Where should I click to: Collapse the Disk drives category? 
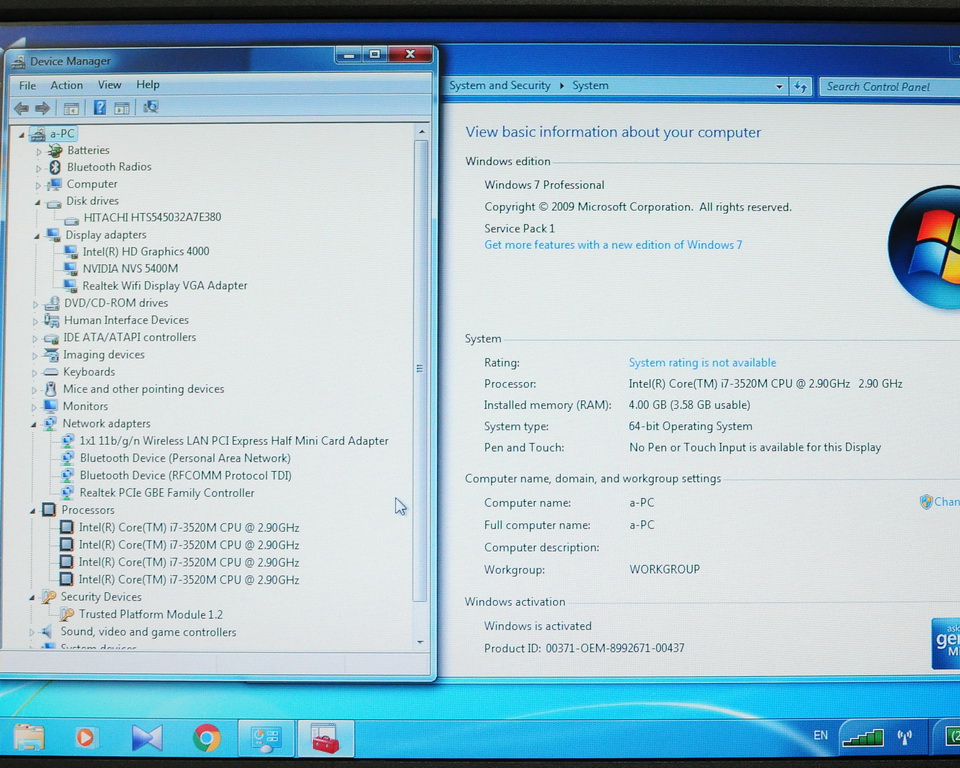click(37, 201)
